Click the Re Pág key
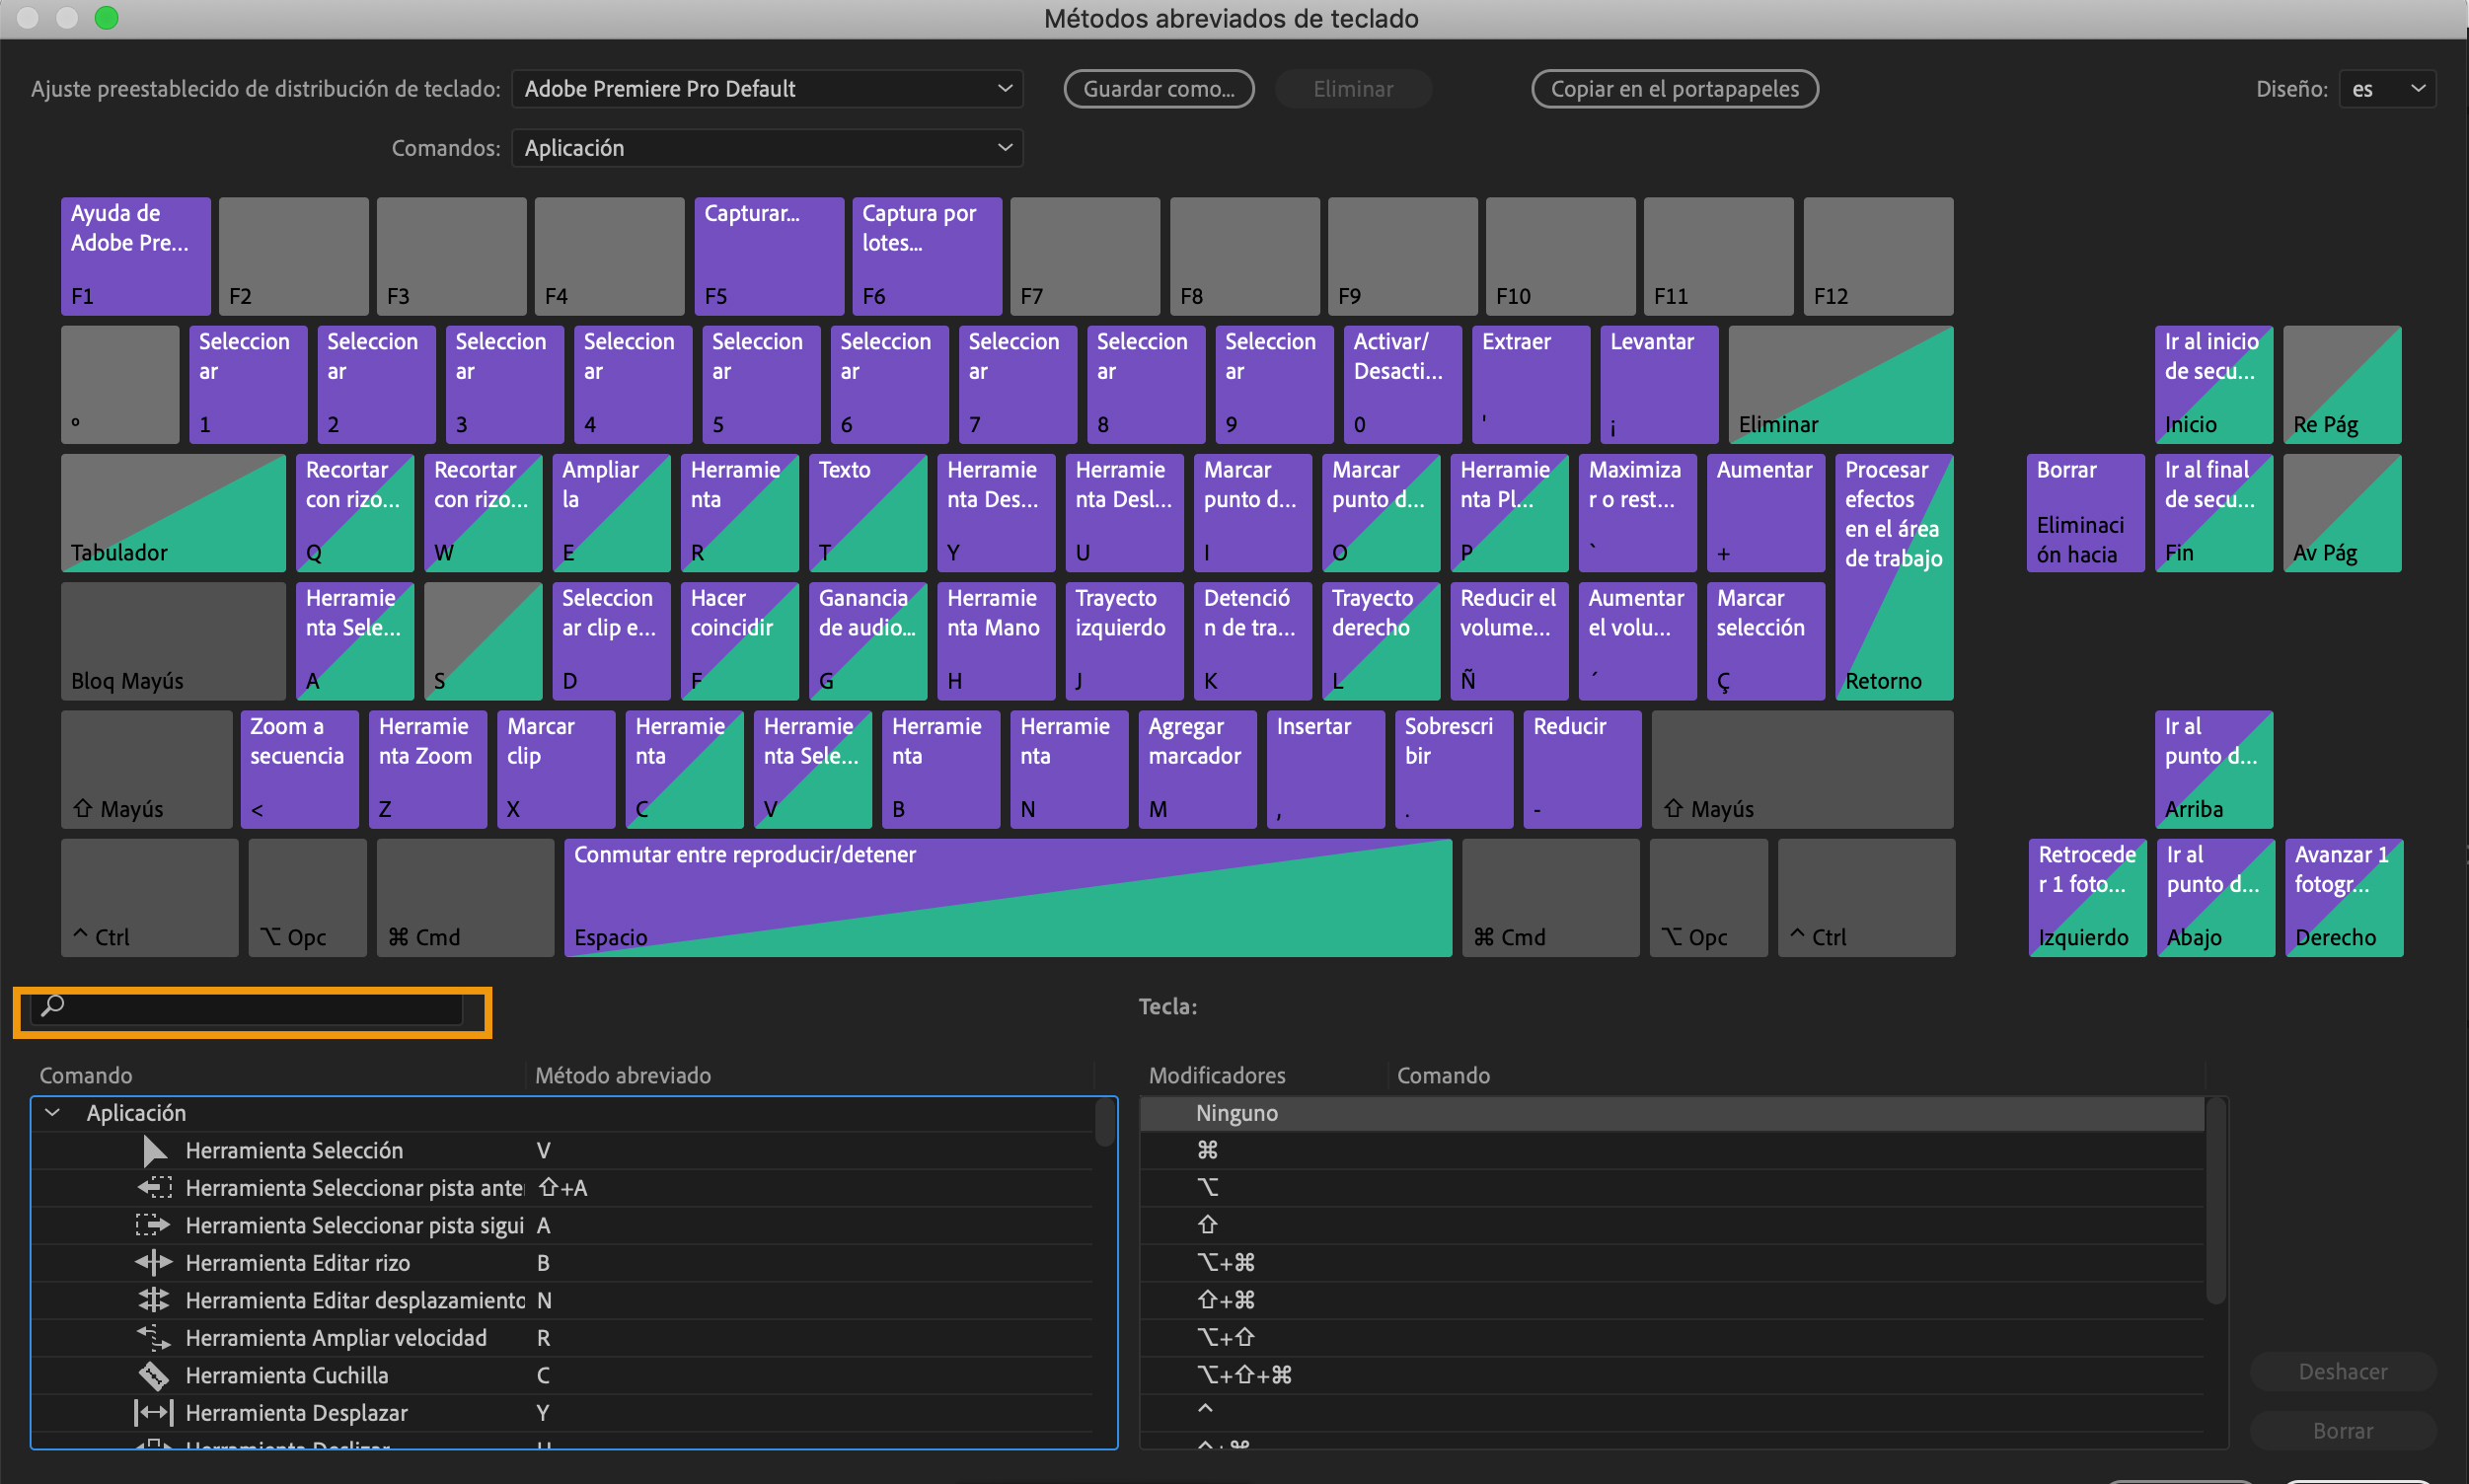This screenshot has height=1484, width=2469. click(2343, 385)
